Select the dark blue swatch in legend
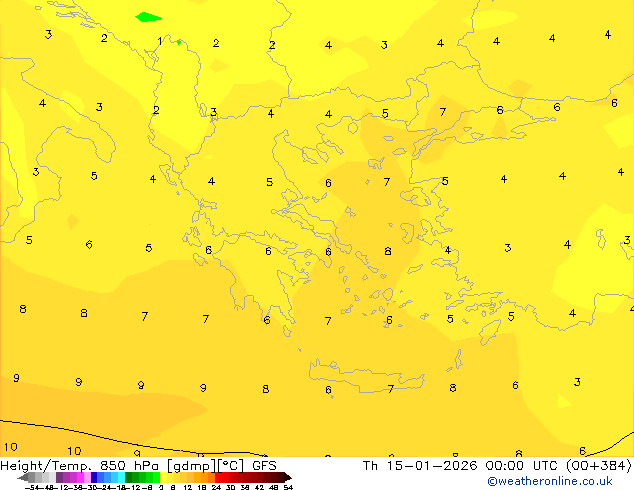Screen dimensions: 634x490 (94, 477)
